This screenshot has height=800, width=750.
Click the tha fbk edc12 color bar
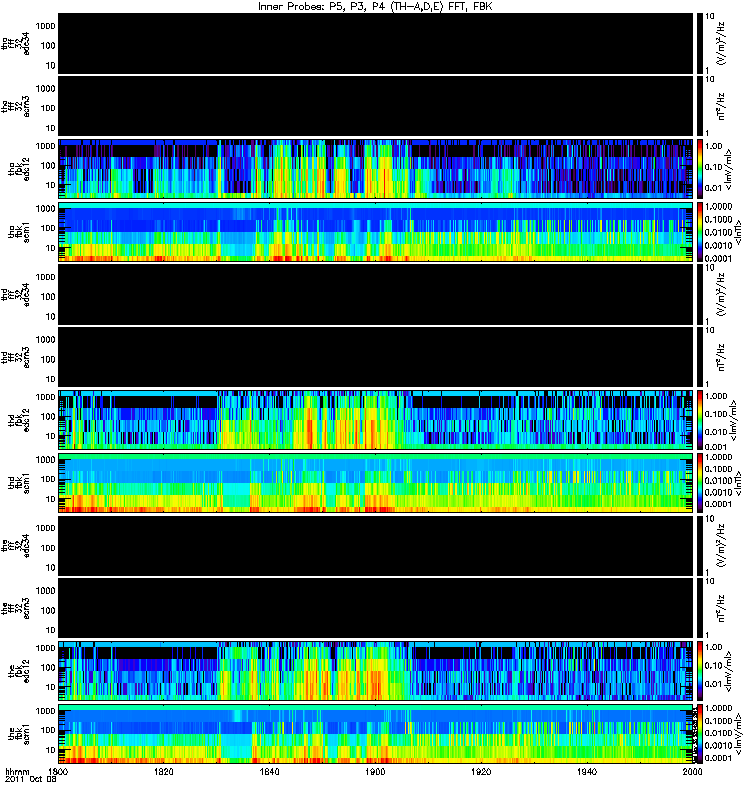click(x=699, y=169)
